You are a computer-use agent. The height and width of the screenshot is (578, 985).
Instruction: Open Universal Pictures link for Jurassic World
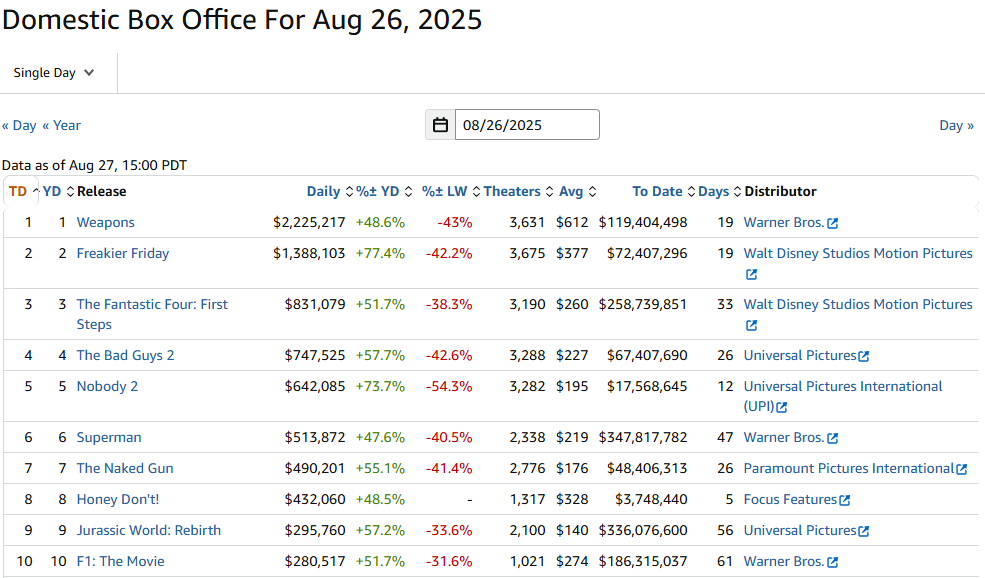click(x=800, y=530)
